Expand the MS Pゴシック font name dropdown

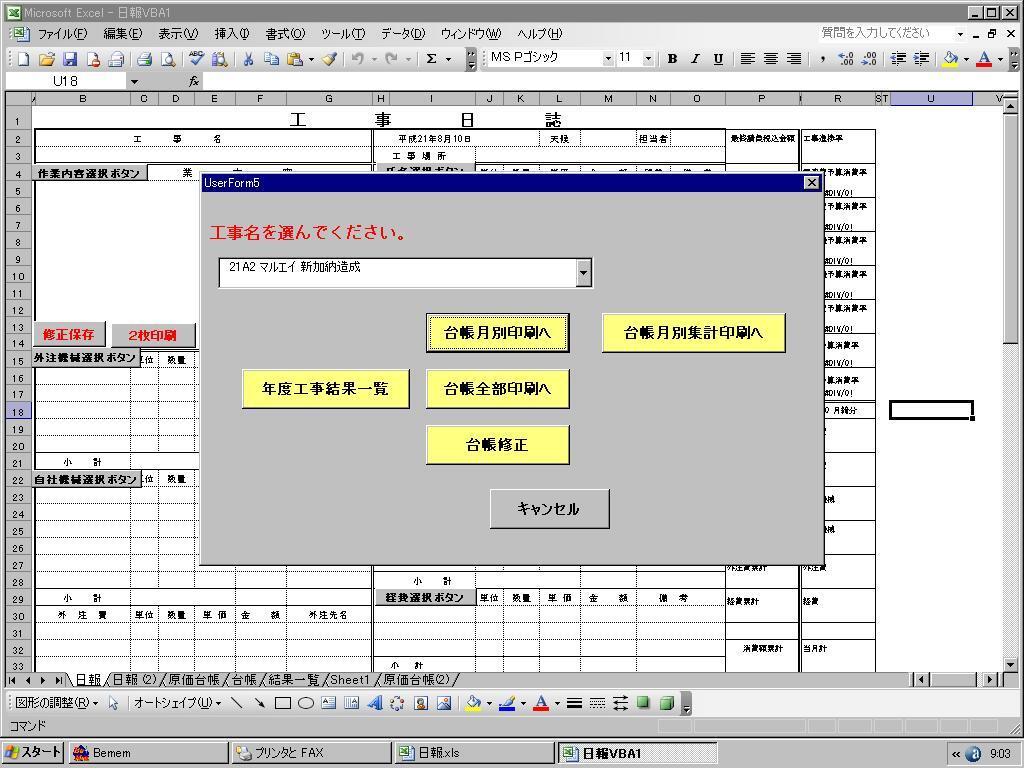click(607, 59)
